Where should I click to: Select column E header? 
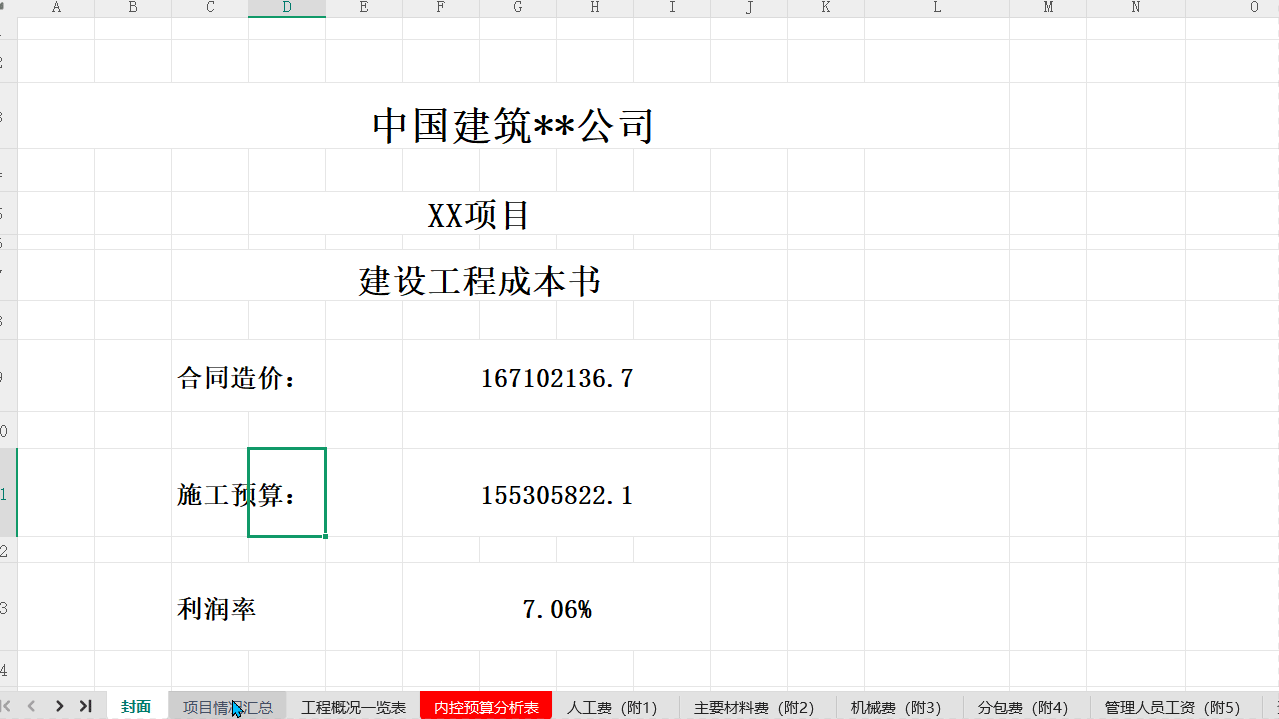point(364,8)
